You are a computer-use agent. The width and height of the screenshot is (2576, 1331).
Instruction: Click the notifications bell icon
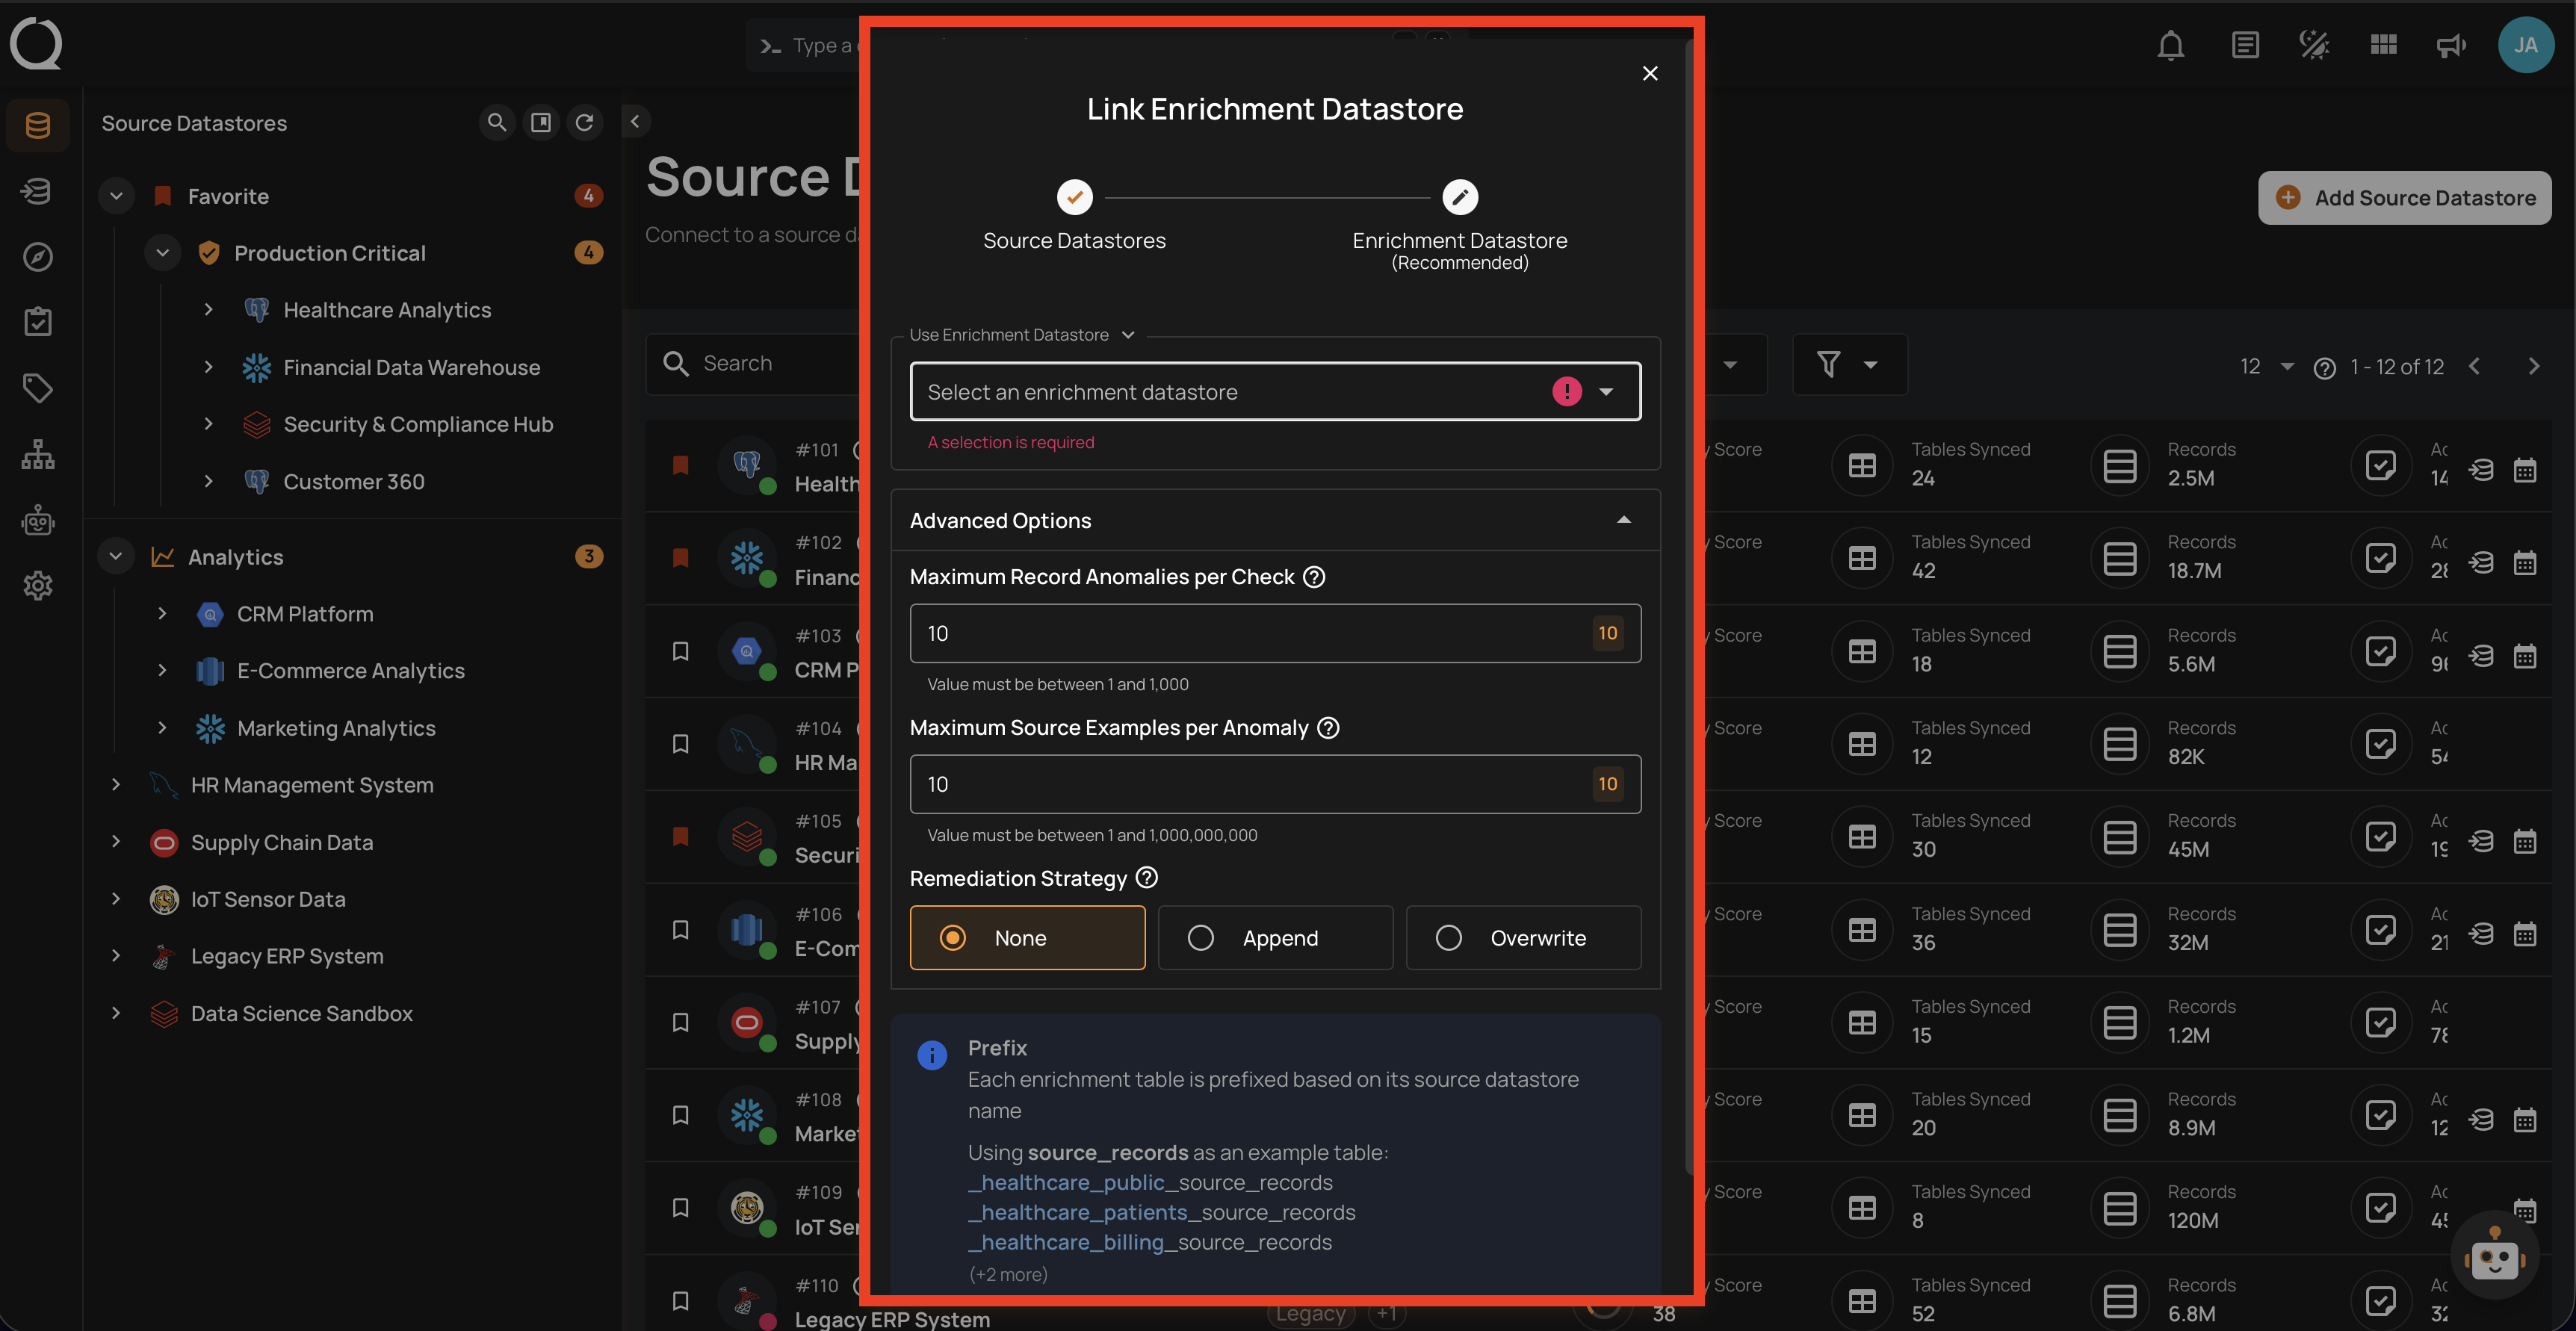coord(2170,45)
